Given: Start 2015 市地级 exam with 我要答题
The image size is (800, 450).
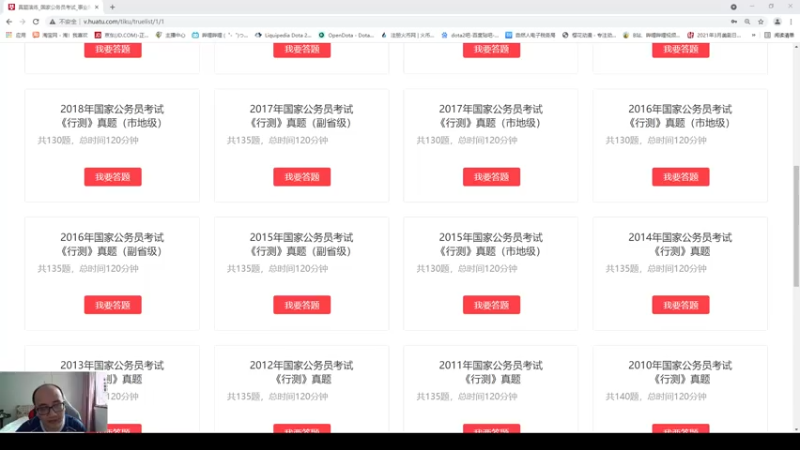Looking at the screenshot, I should (491, 305).
